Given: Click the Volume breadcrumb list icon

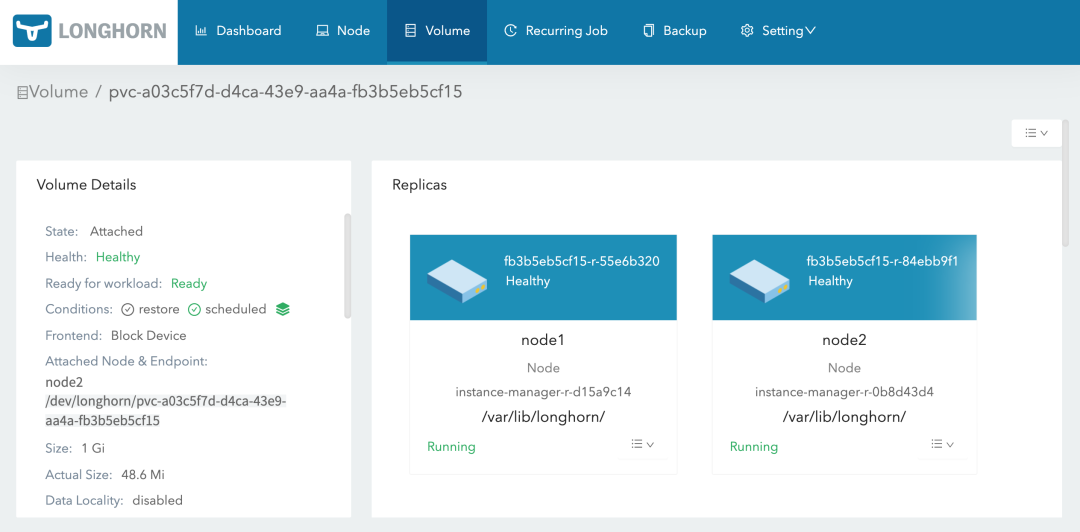Looking at the screenshot, I should [x=22, y=93].
